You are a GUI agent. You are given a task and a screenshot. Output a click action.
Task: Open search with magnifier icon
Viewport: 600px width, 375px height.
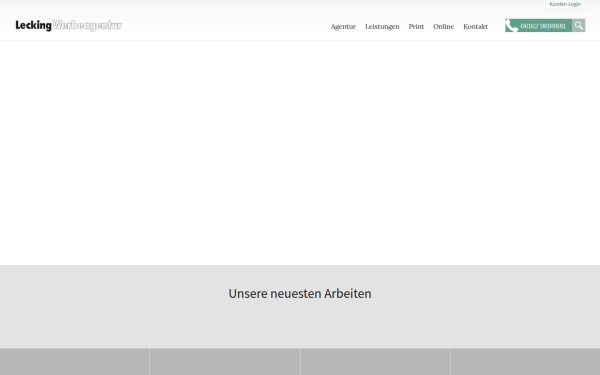pos(579,26)
